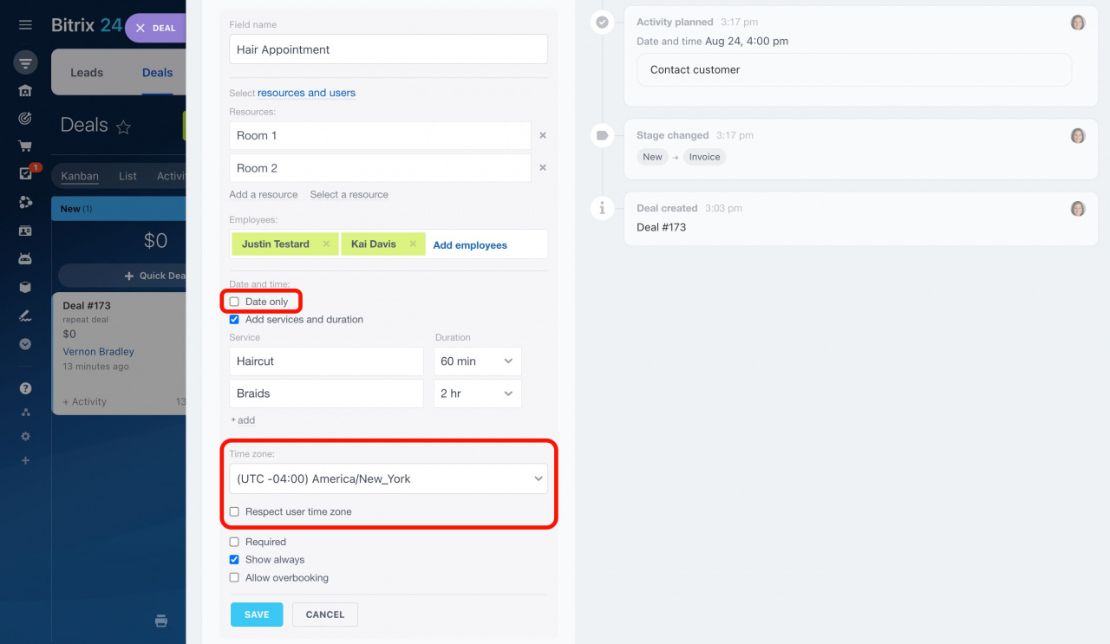Image resolution: width=1110 pixels, height=644 pixels.
Task: Click the Contact customer activity text
Action: (694, 69)
